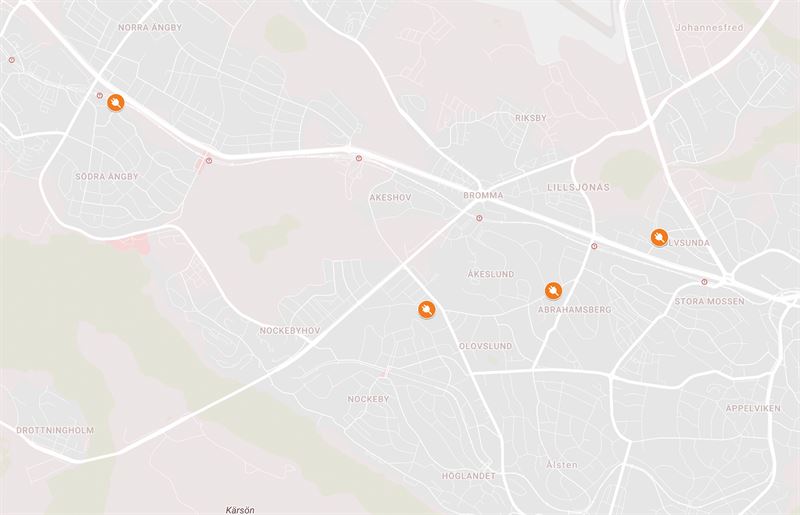Select the metro icon above Stora Mossen
Viewport: 800px width, 515px height.
(705, 282)
